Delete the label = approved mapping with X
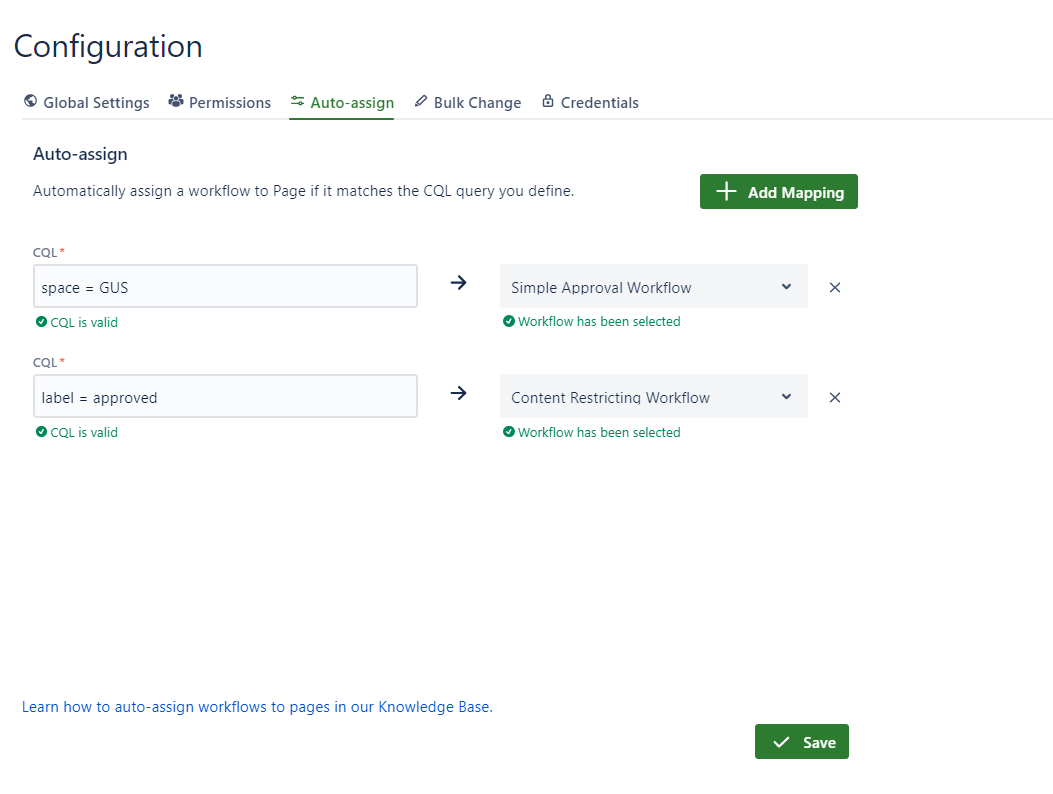 (835, 398)
